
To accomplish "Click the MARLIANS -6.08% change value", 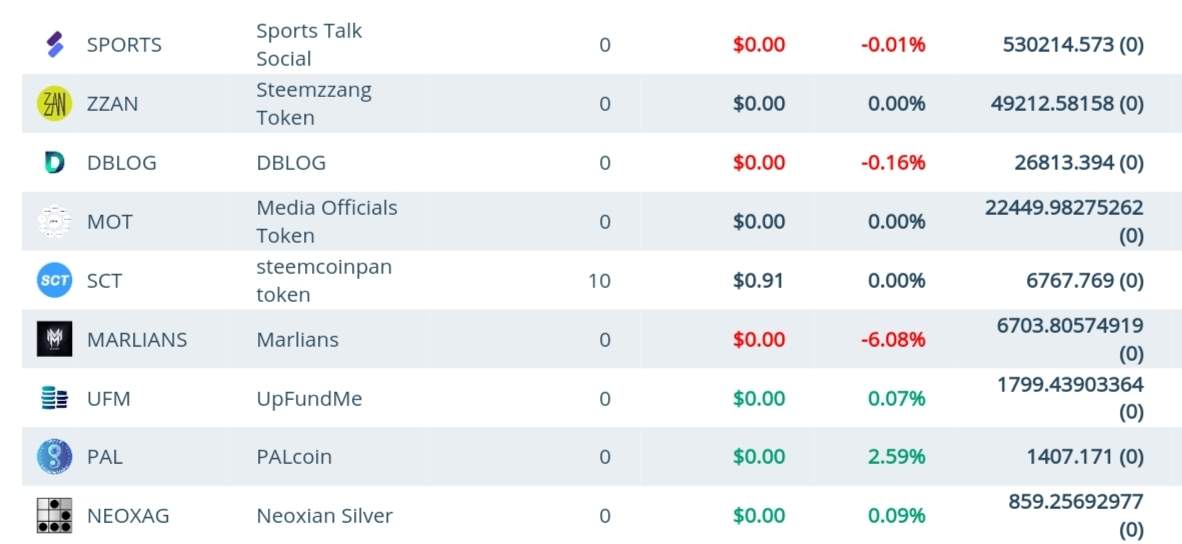I will pos(893,339).
